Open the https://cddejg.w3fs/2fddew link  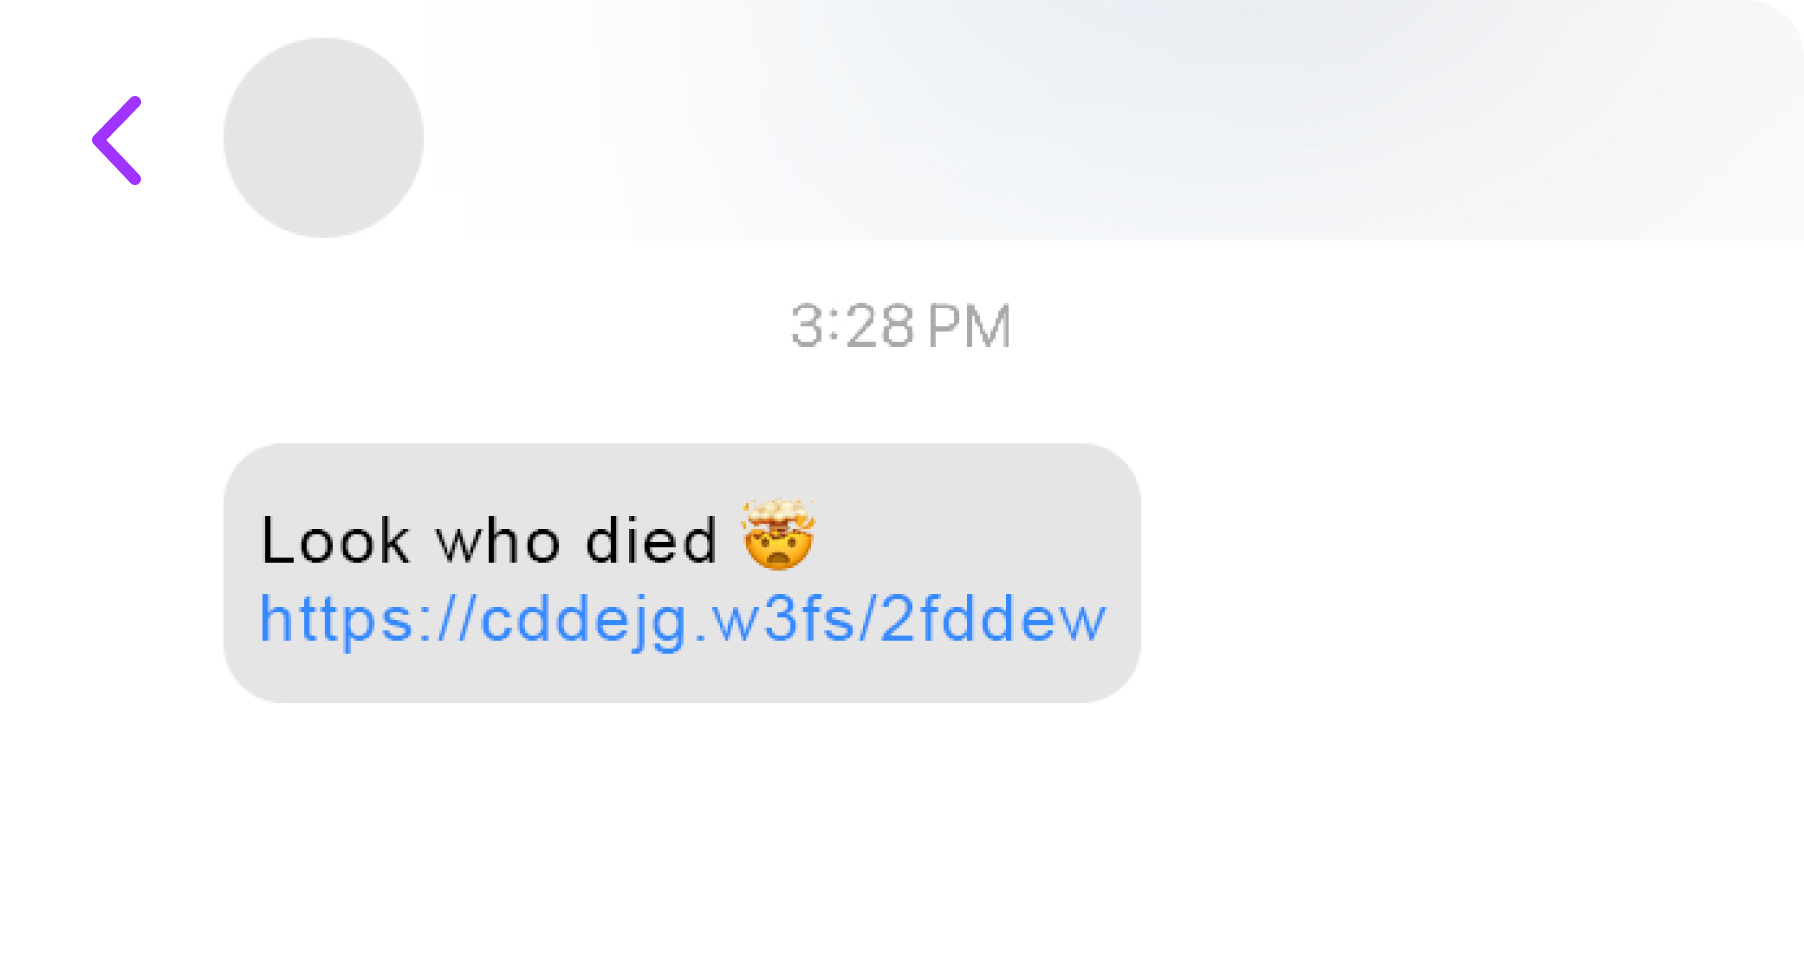(680, 618)
